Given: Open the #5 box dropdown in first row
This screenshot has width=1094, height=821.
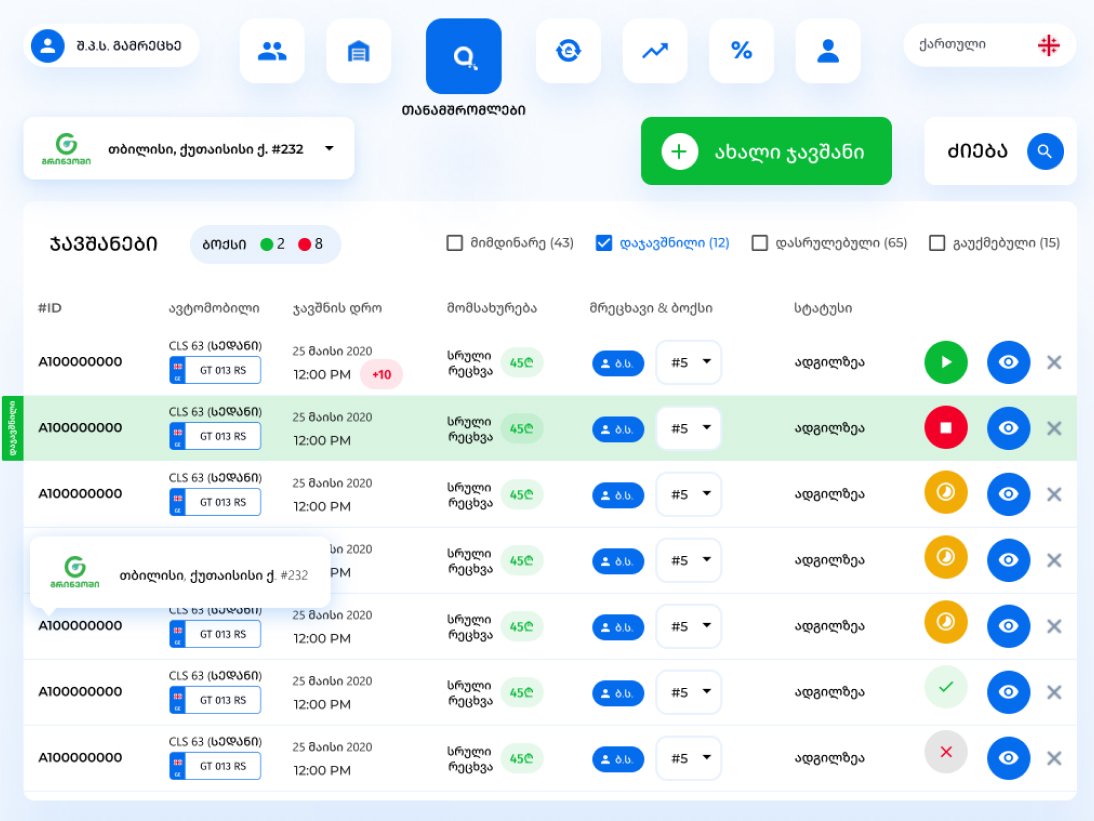Looking at the screenshot, I should (689, 362).
